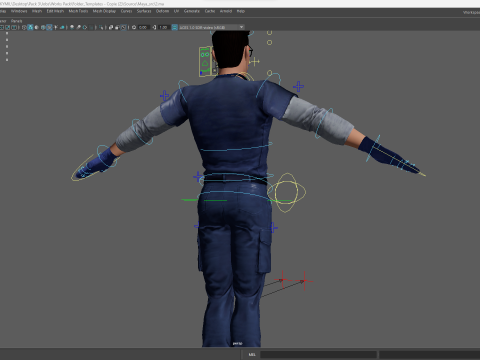The width and height of the screenshot is (480, 360).
Task: Select smooth shade all icon
Action: (x=30, y=27)
